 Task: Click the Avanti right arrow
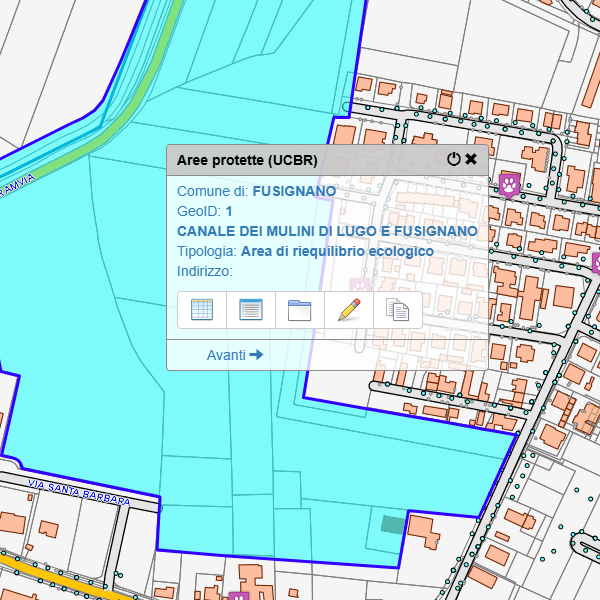(257, 355)
